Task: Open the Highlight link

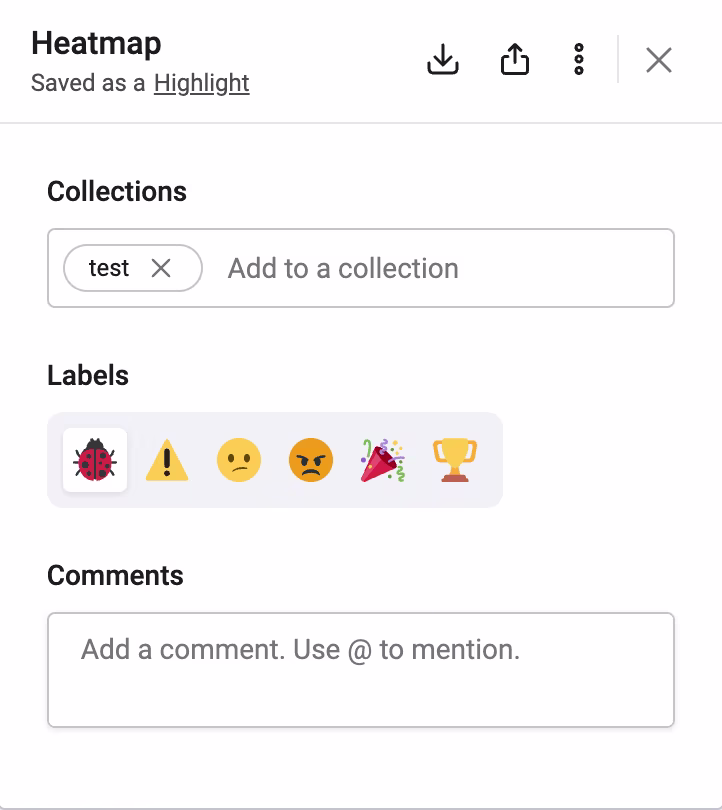Action: [201, 83]
